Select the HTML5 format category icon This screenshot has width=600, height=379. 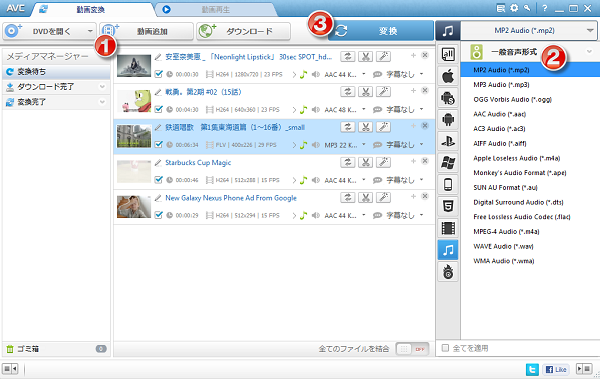coord(448,207)
